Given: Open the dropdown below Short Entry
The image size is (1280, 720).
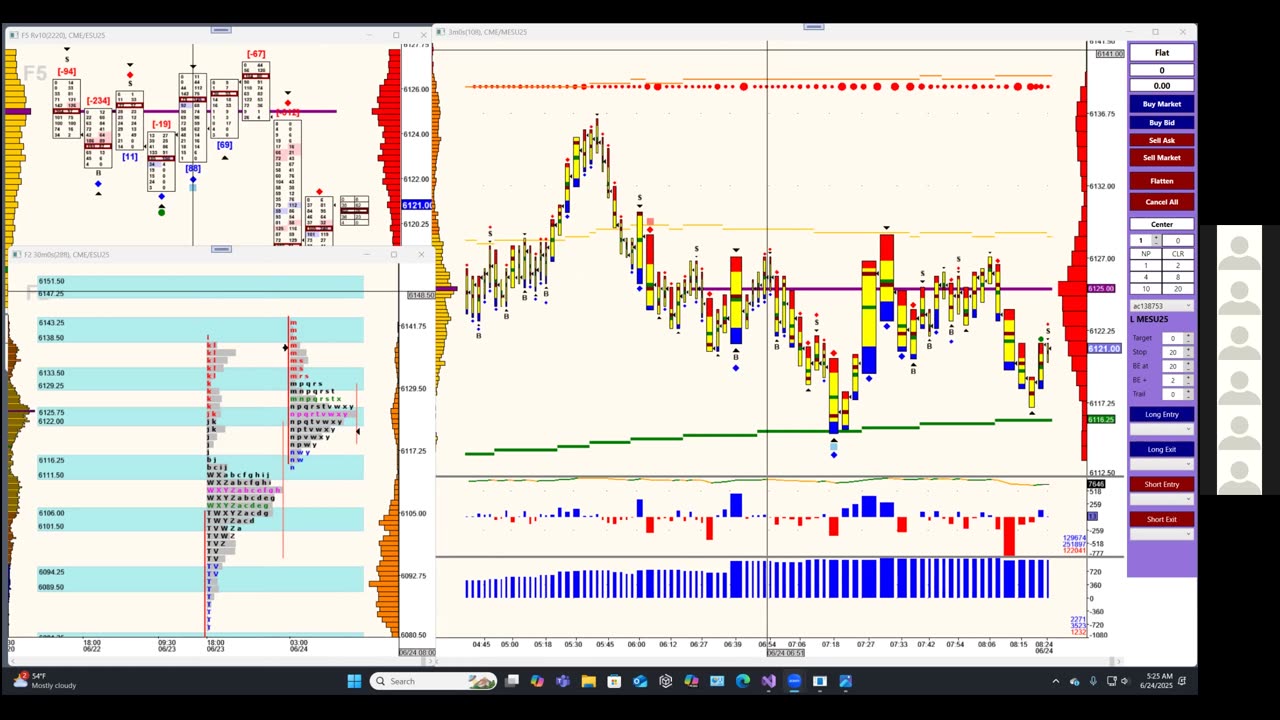Looking at the screenshot, I should pos(1162,499).
